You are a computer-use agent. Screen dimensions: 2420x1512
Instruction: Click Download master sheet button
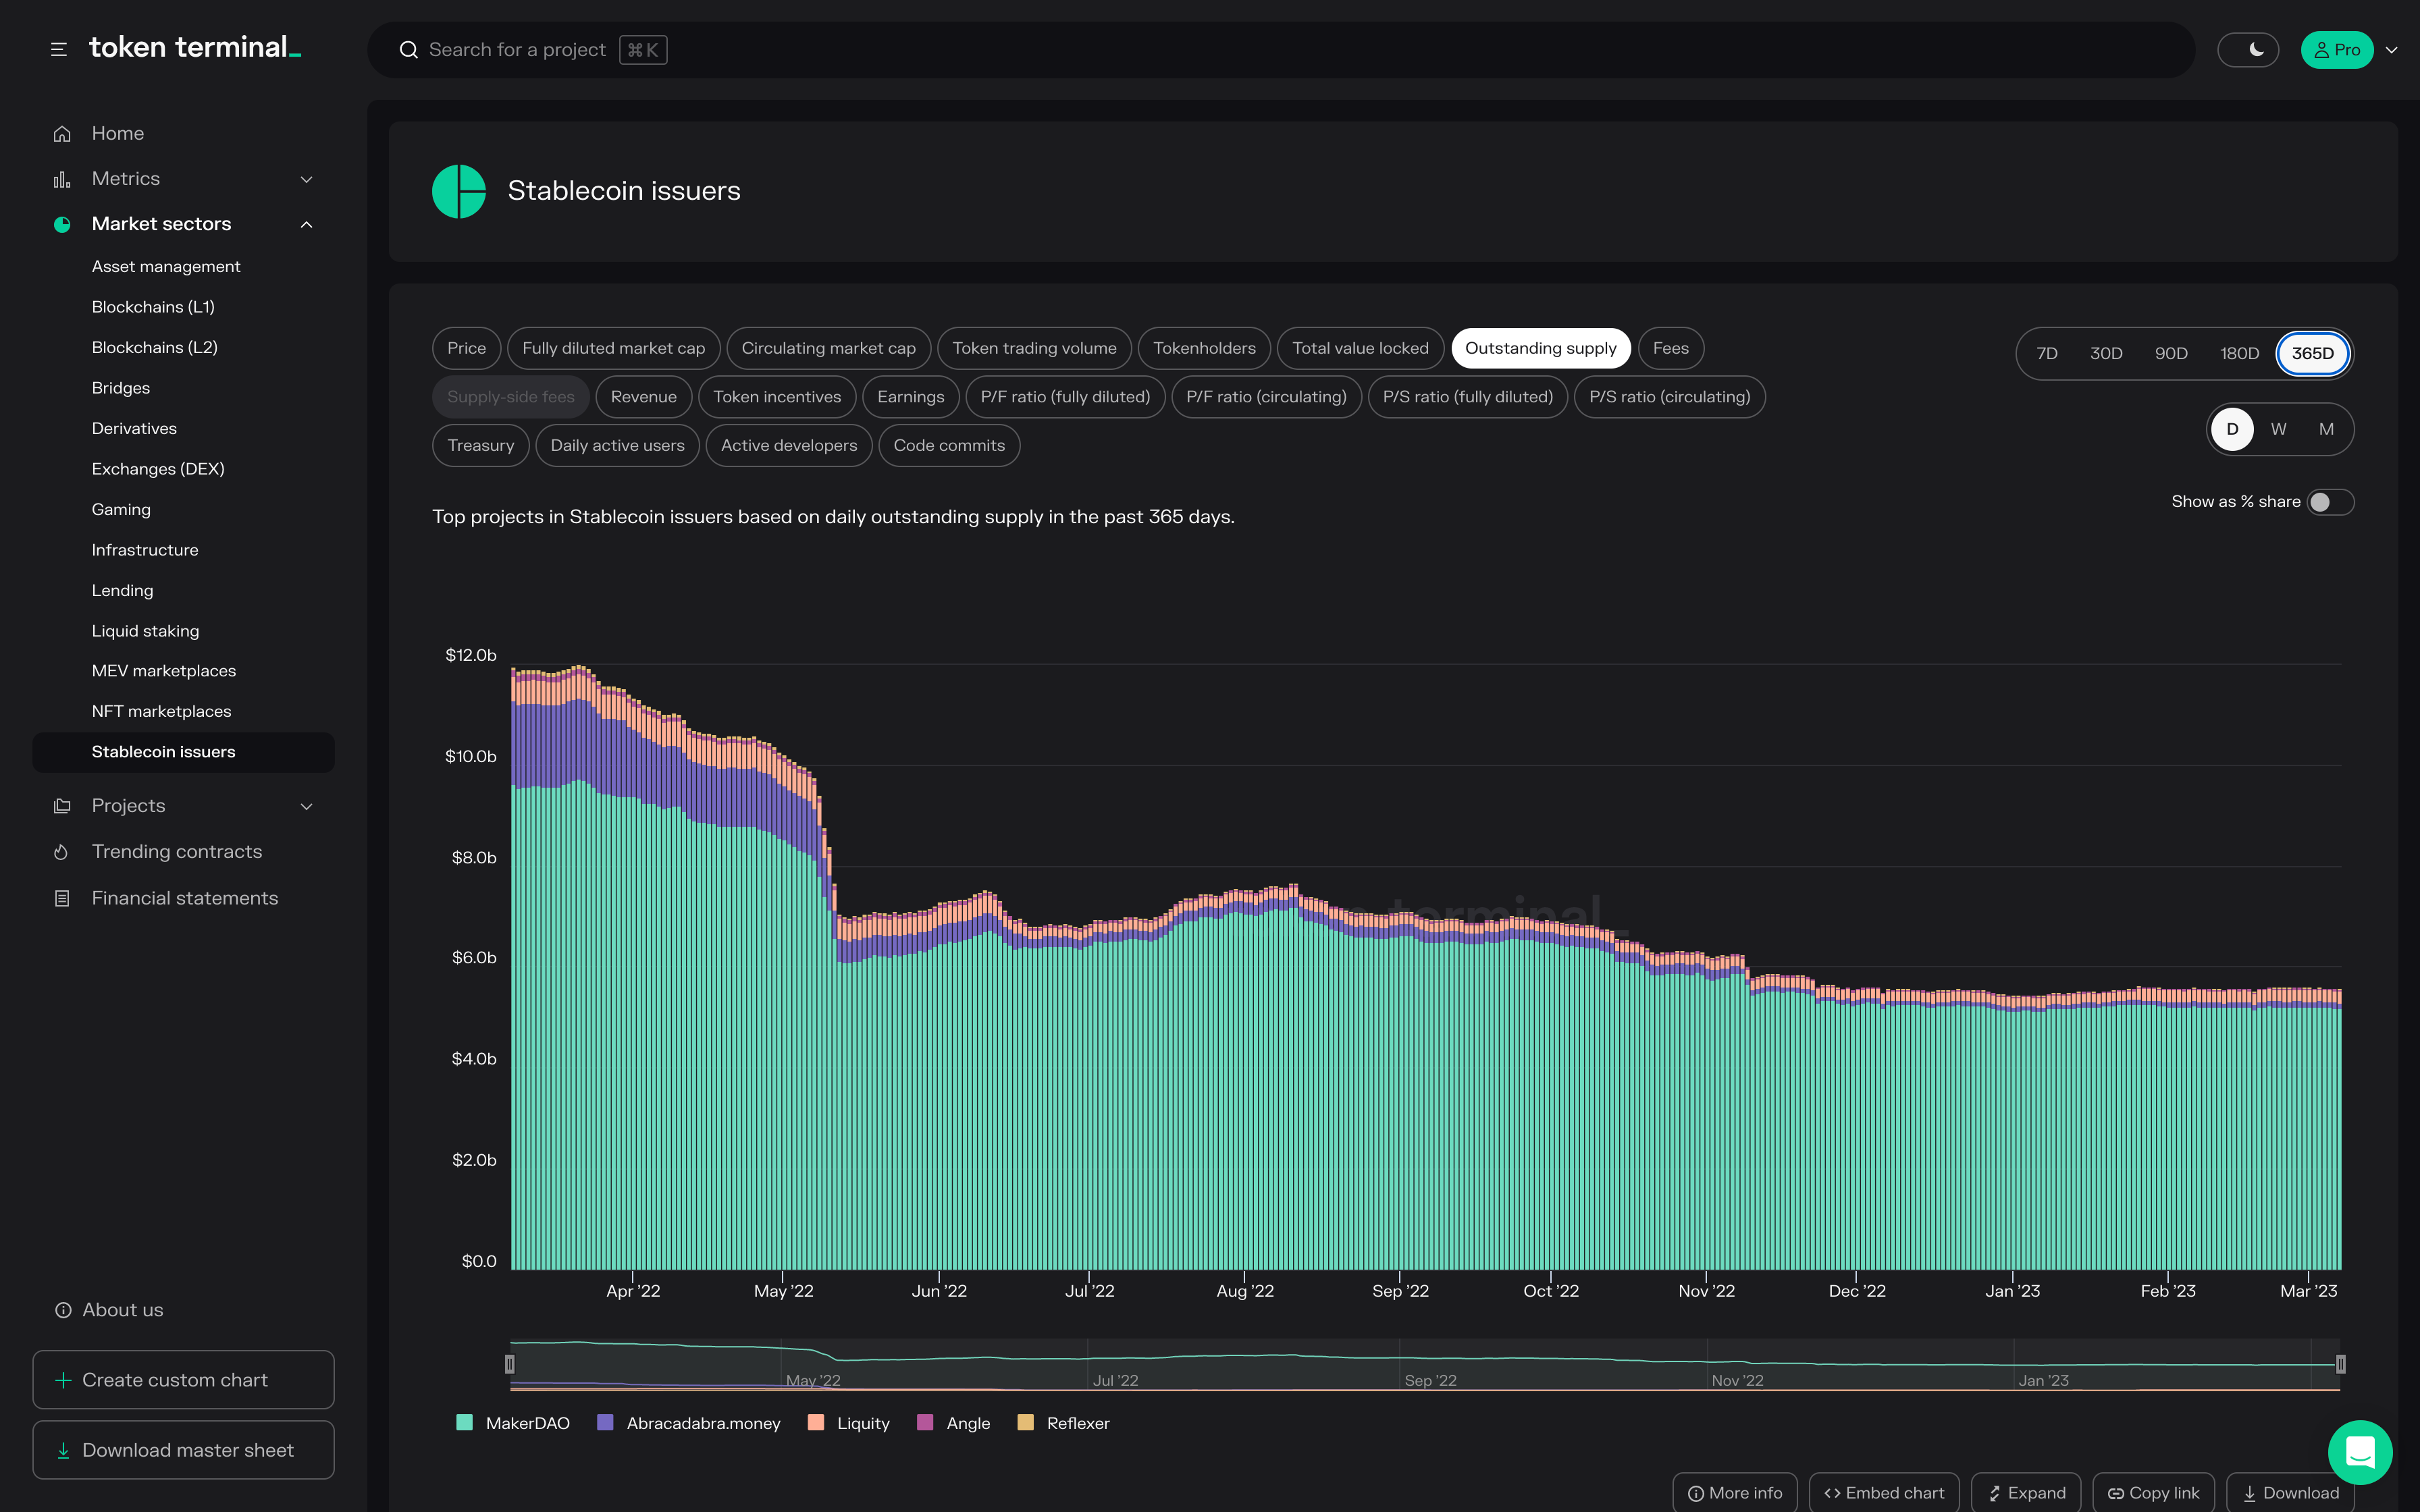point(184,1450)
